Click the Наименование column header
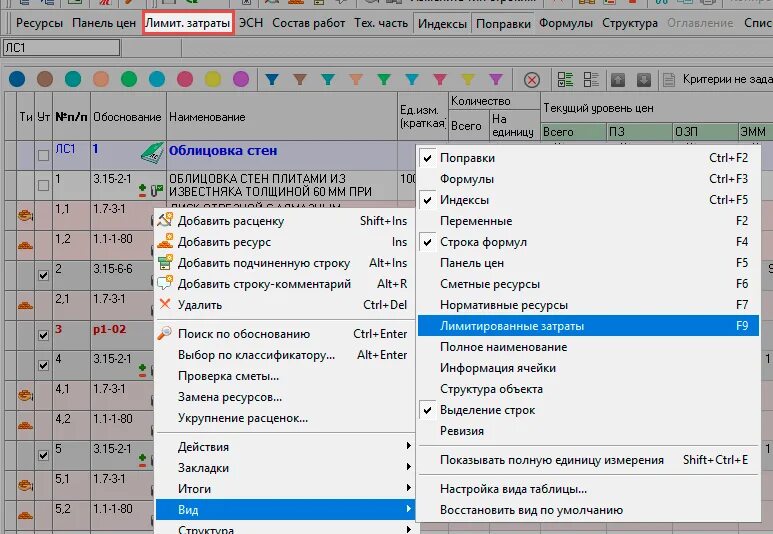Screen dimensions: 773x534 (282, 117)
